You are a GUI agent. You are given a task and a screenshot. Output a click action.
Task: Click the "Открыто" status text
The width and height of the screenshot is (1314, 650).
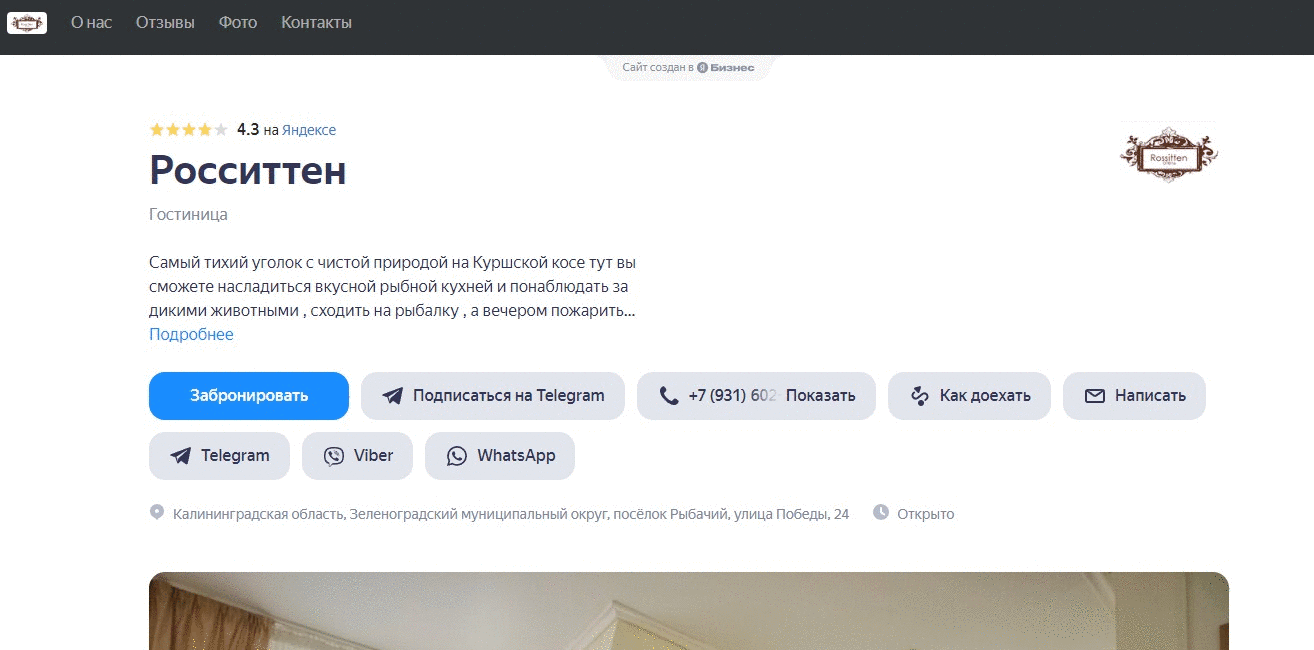pyautogui.click(x=925, y=514)
